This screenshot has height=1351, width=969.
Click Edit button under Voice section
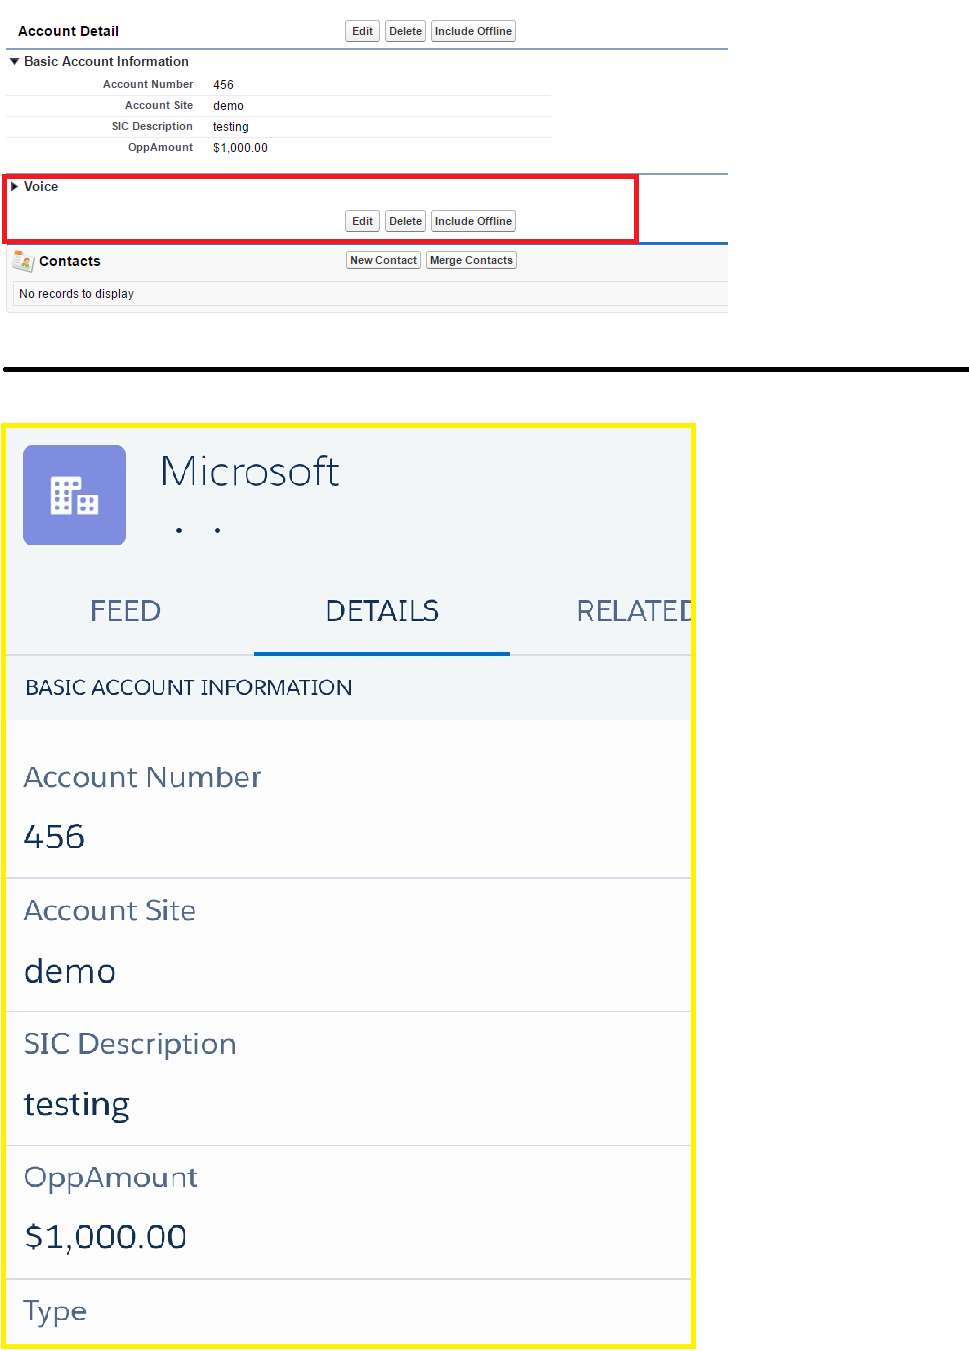[x=362, y=221]
